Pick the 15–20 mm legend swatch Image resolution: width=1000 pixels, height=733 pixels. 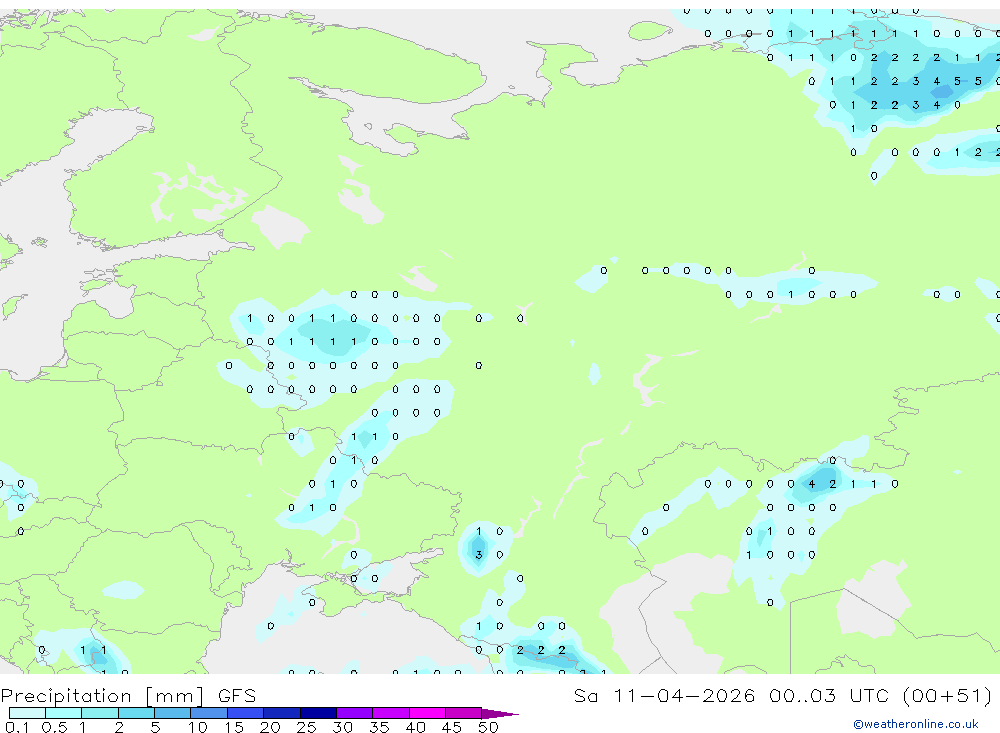pos(246,713)
